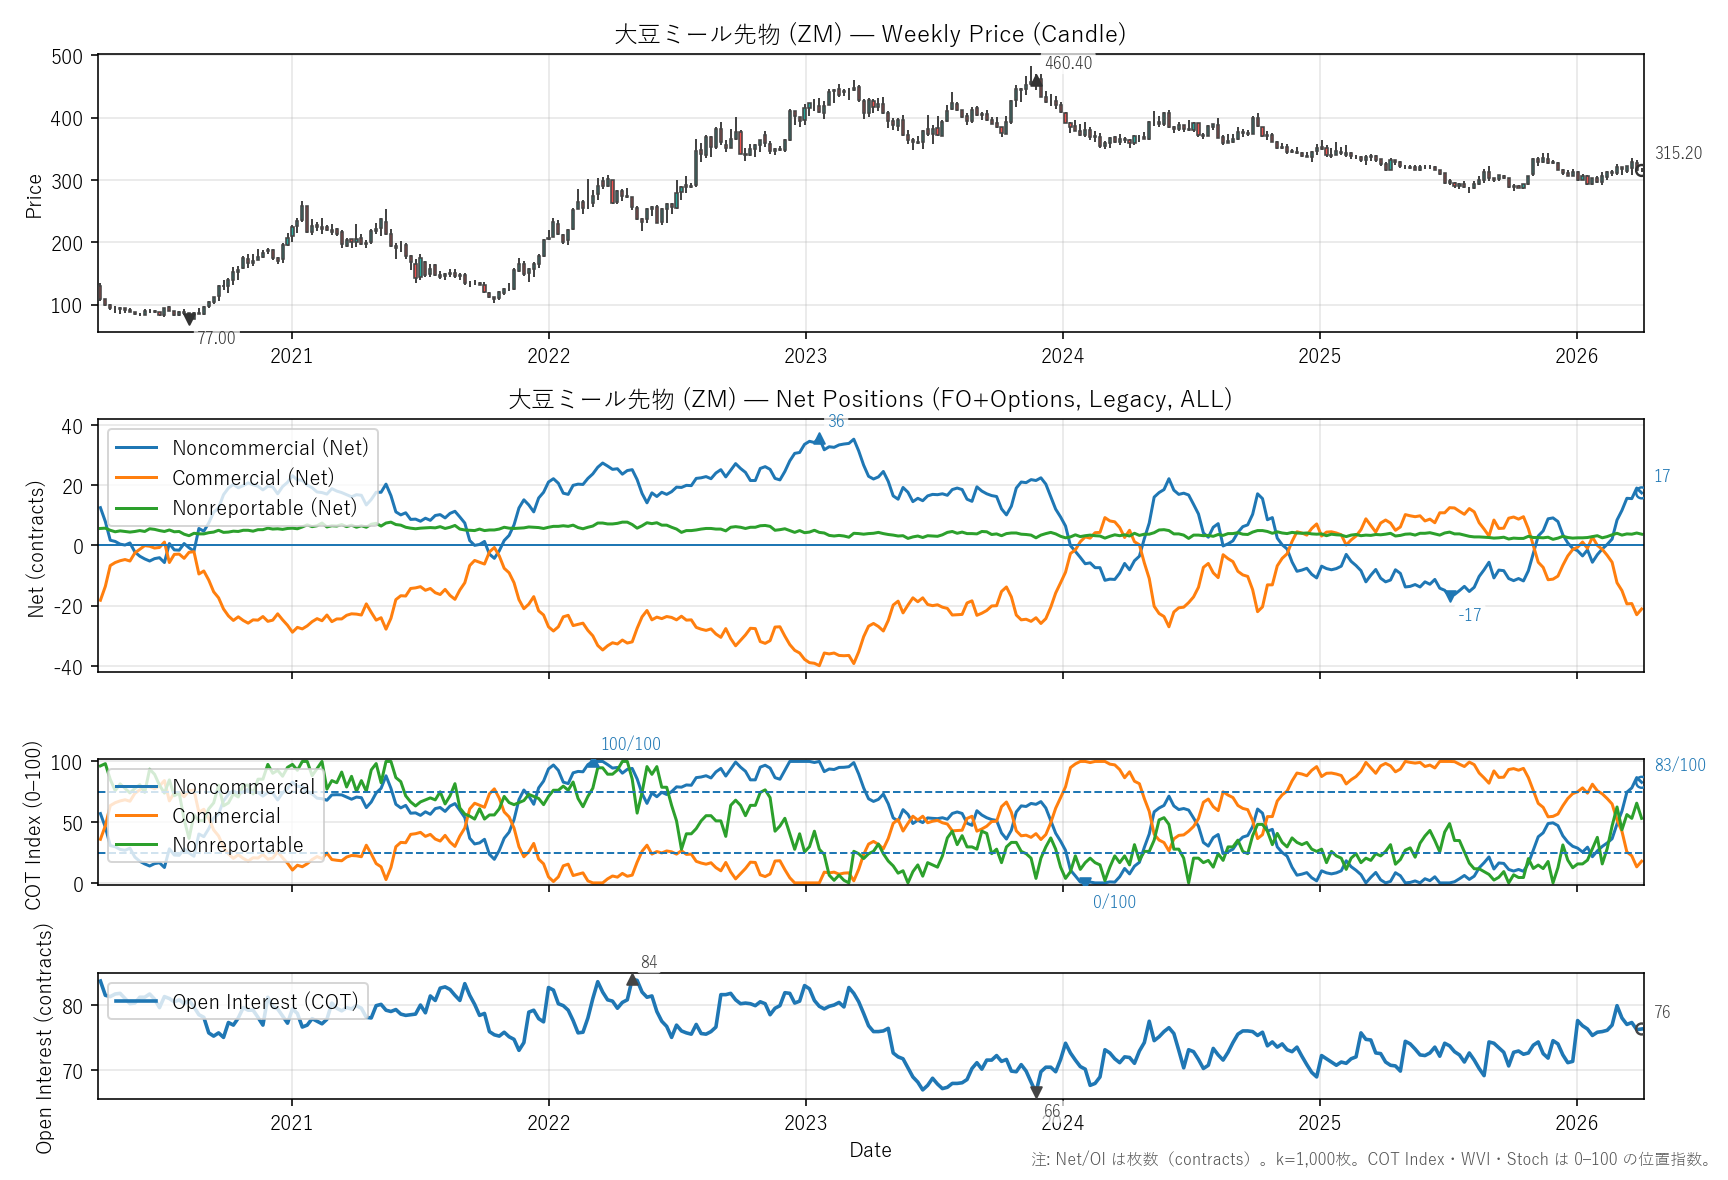Click the 83/100 latest COT Index label
The height and width of the screenshot is (1180, 1728).
(x=1680, y=765)
